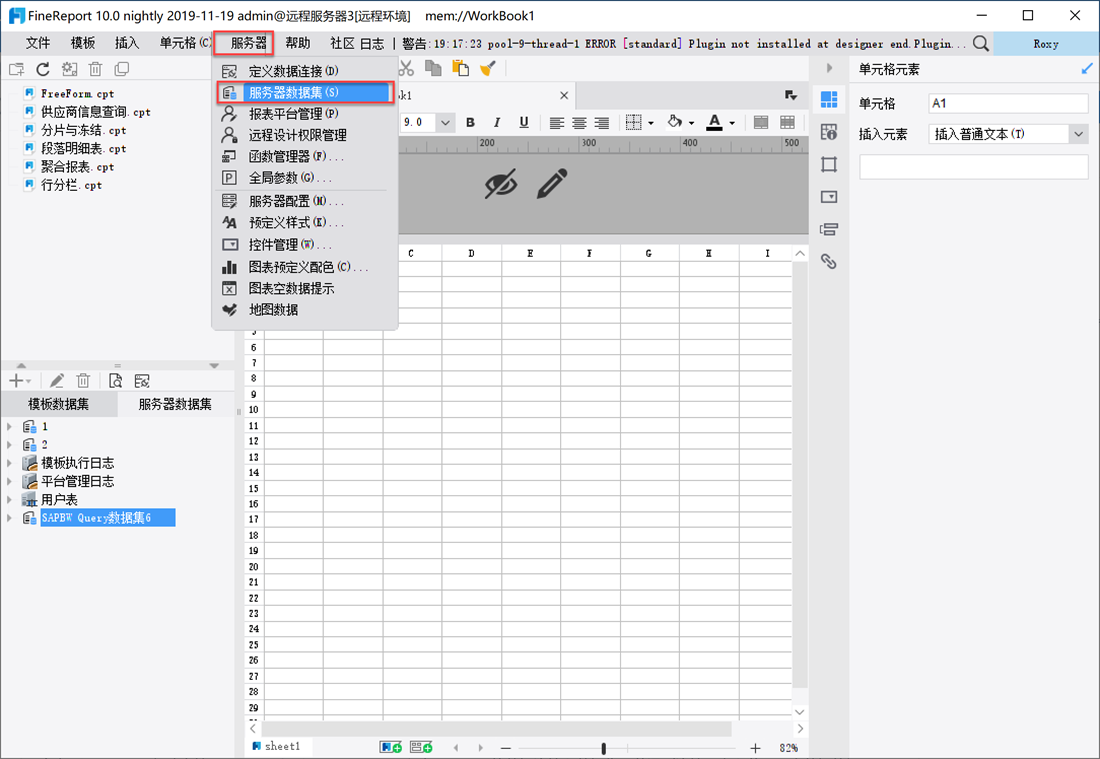1100x759 pixels.
Task: Click the crossed-eye hide icon
Action: pos(501,184)
